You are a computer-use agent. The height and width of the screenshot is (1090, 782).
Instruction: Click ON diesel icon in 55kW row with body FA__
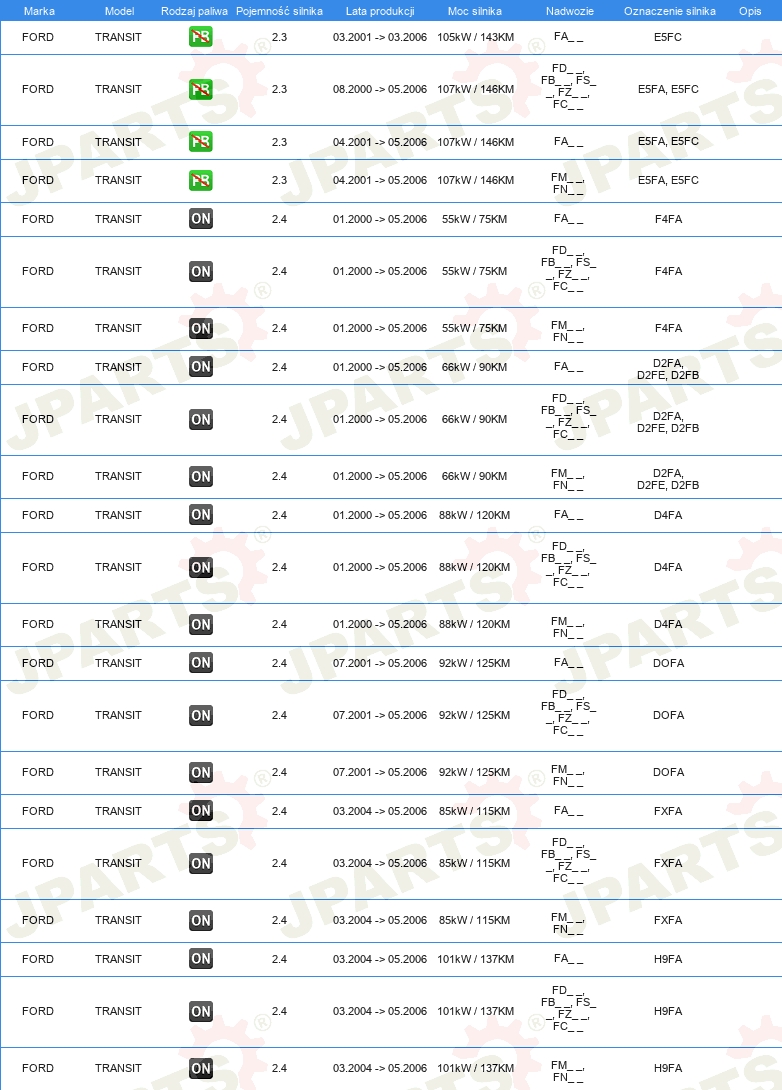click(201, 219)
